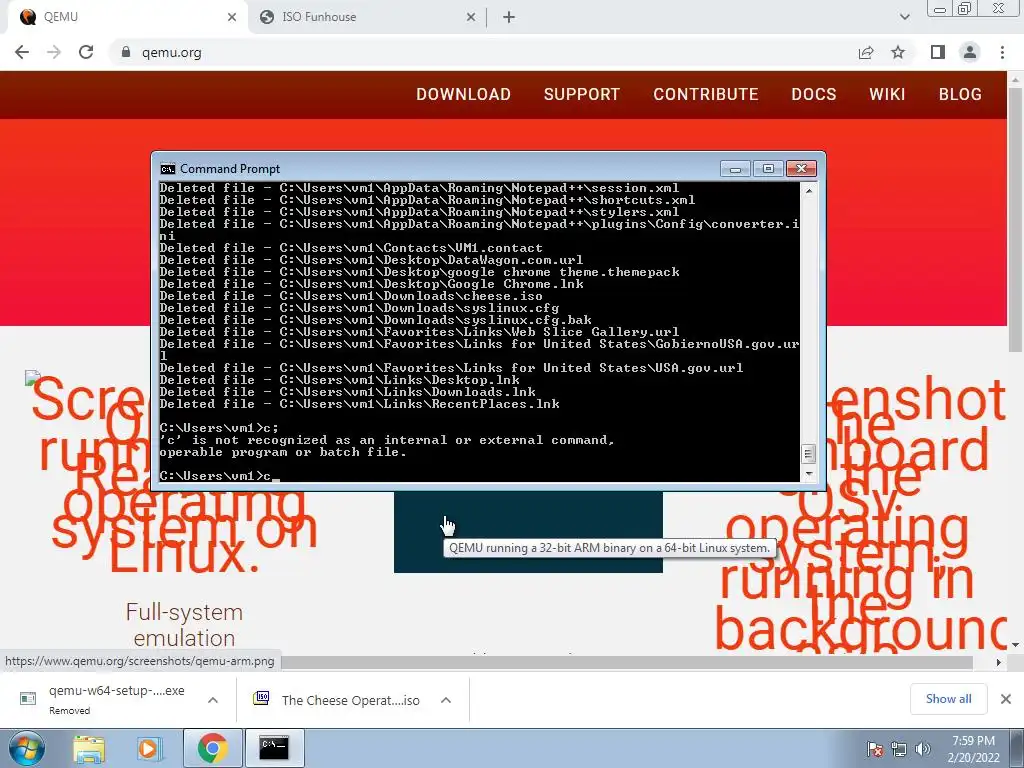This screenshot has height=768, width=1024.
Task: Click the lock icon in address bar
Action: [126, 52]
